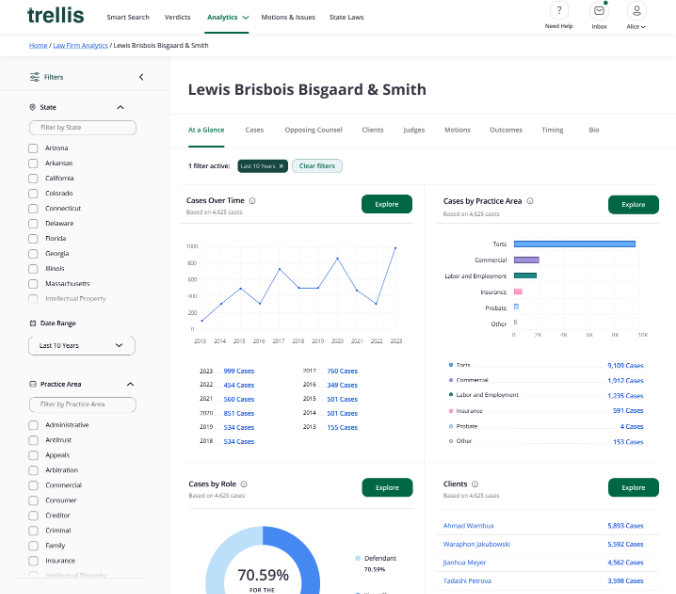The height and width of the screenshot is (594, 676).
Task: Explore Cases Over Time
Action: [x=387, y=204]
